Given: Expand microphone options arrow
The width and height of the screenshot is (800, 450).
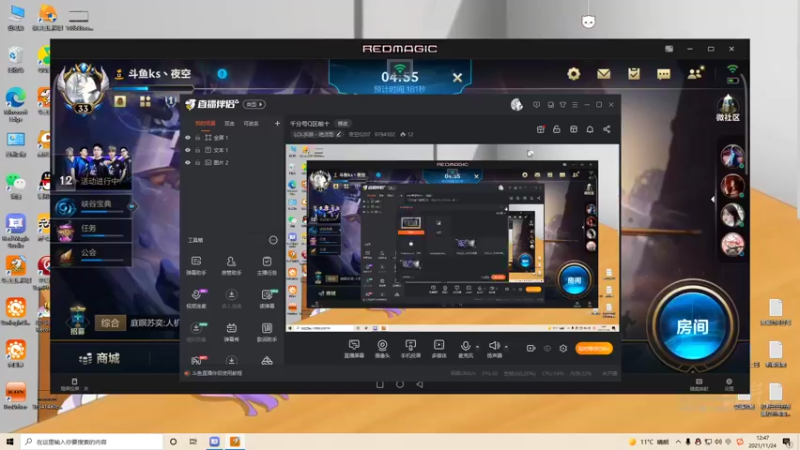Looking at the screenshot, I should [x=477, y=347].
